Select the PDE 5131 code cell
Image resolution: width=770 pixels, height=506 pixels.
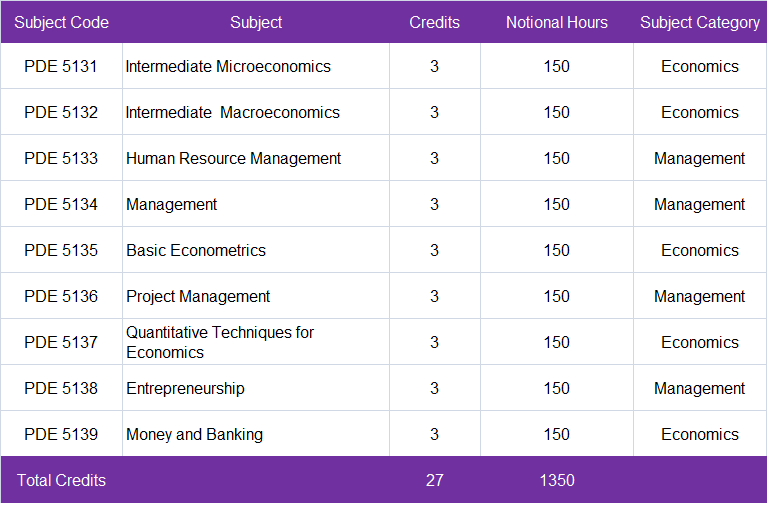(x=61, y=67)
